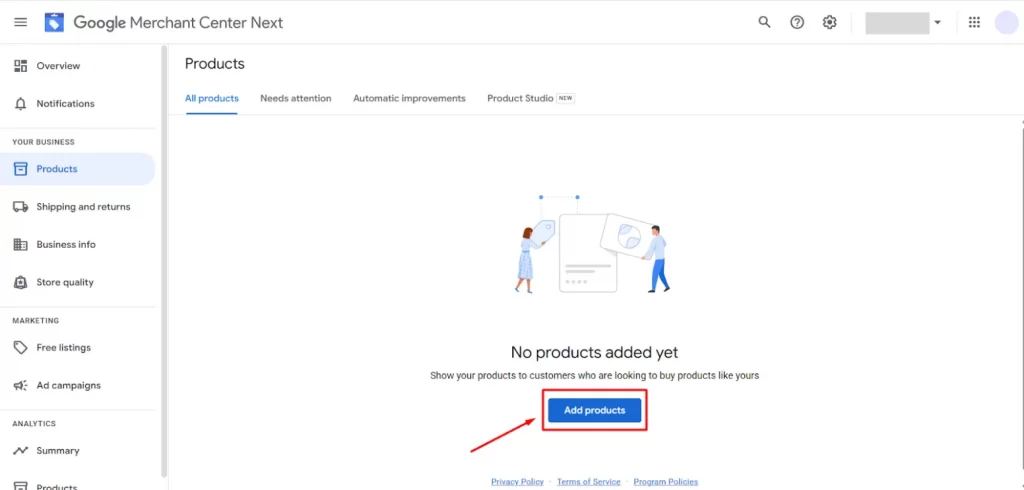Select the All products tab
The image size is (1024, 490).
[212, 98]
